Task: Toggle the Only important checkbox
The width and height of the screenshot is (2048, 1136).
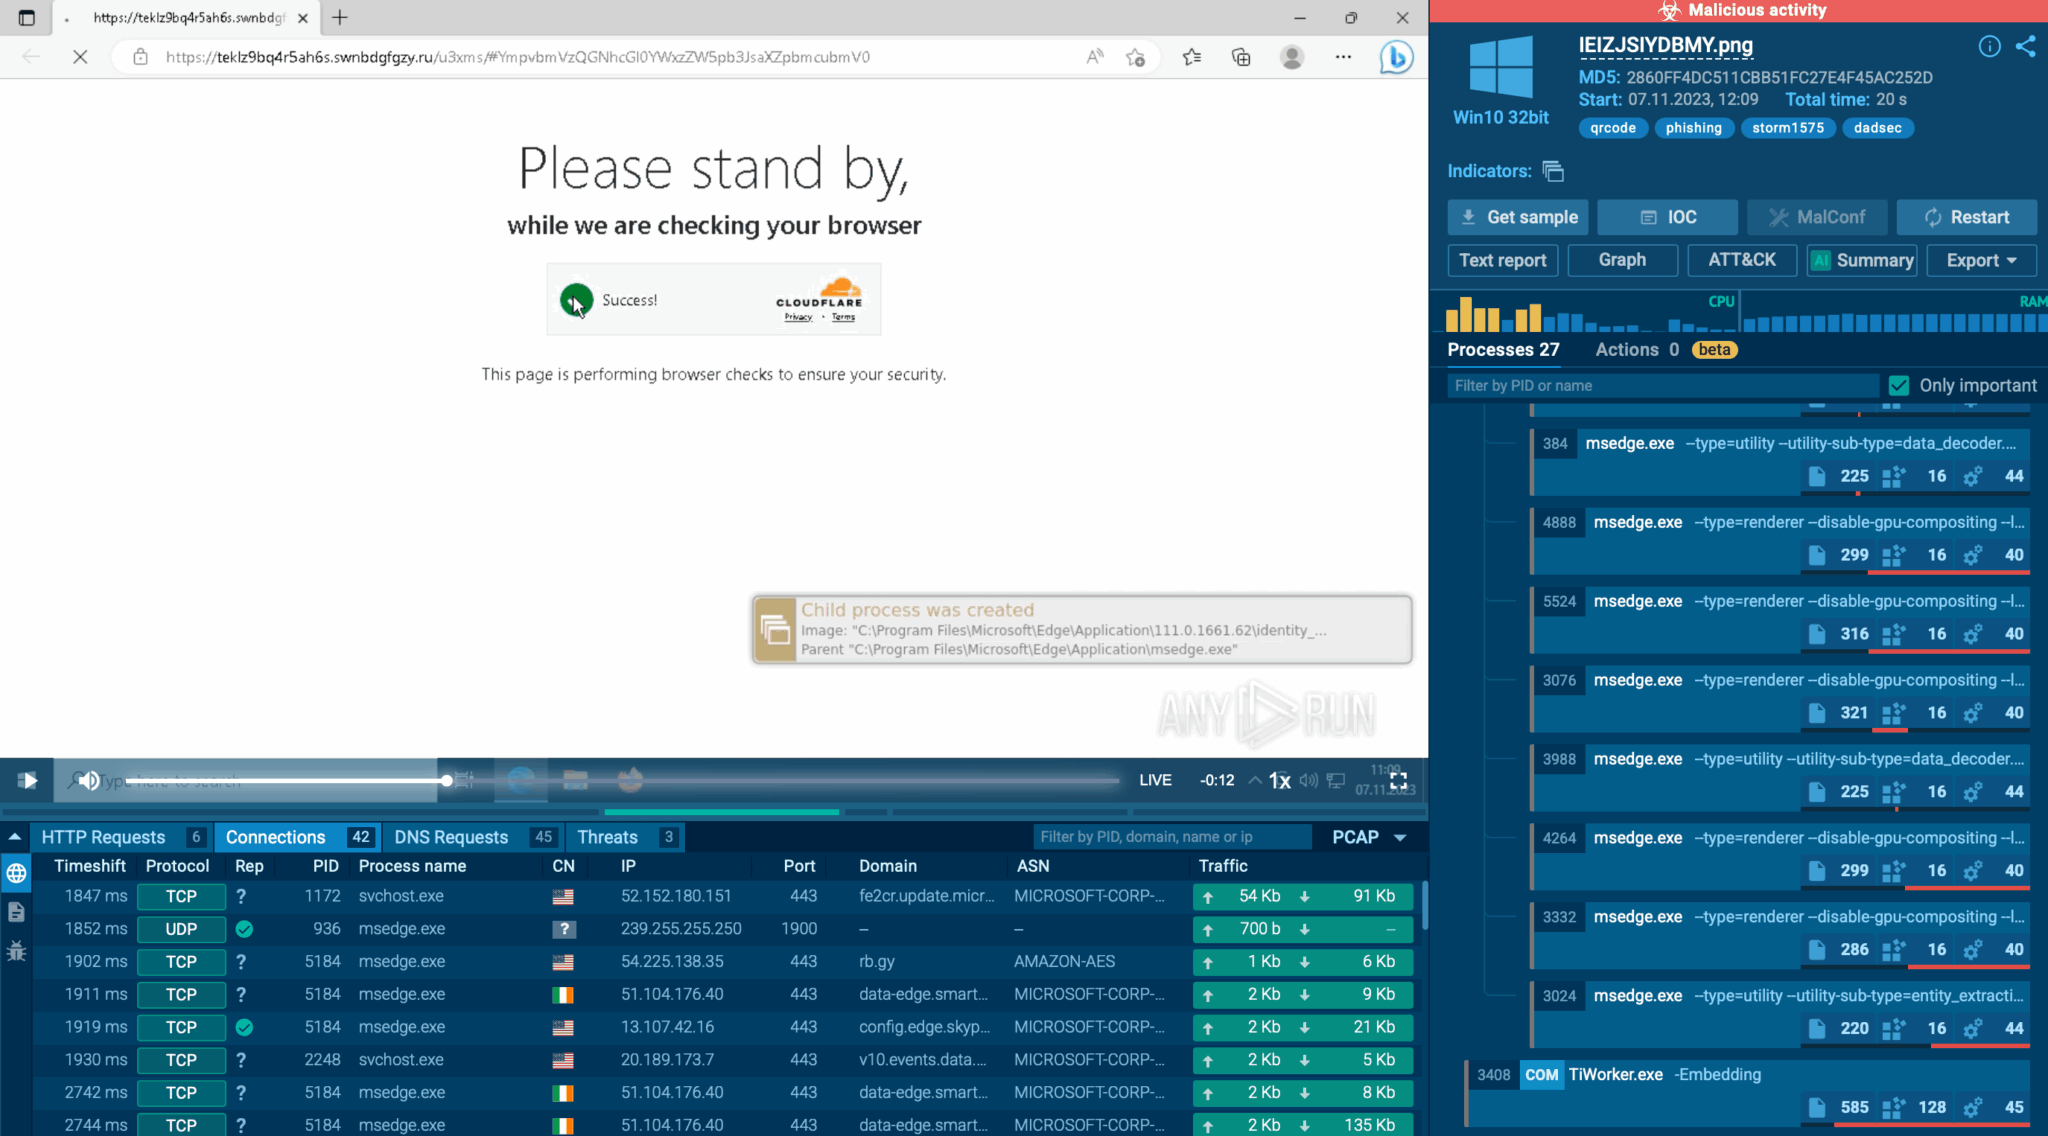Action: click(1898, 385)
